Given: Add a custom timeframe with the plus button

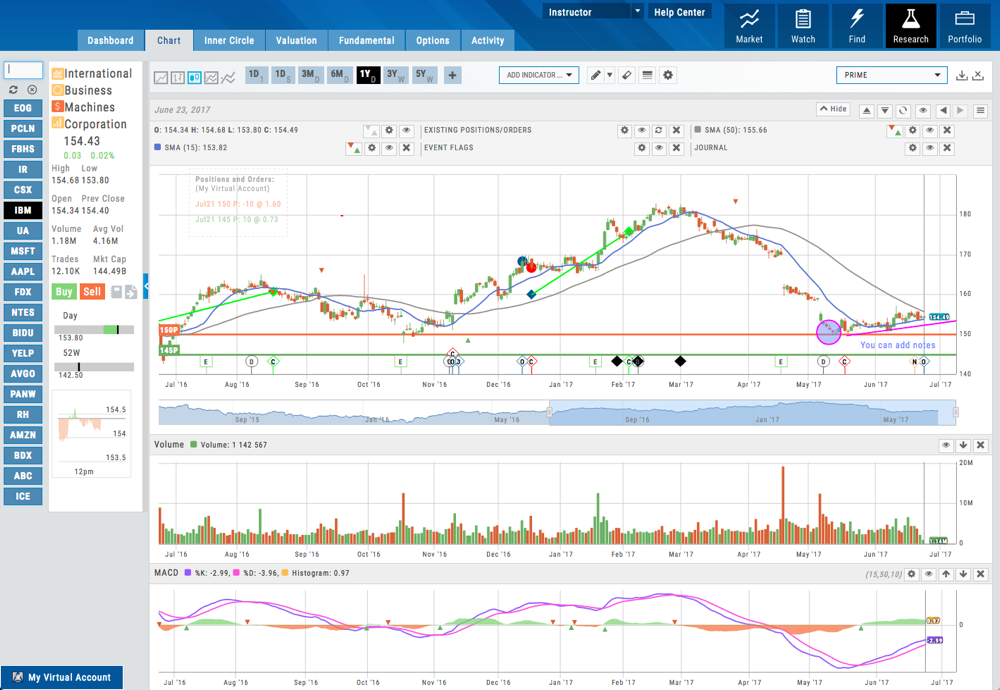Looking at the screenshot, I should (452, 75).
